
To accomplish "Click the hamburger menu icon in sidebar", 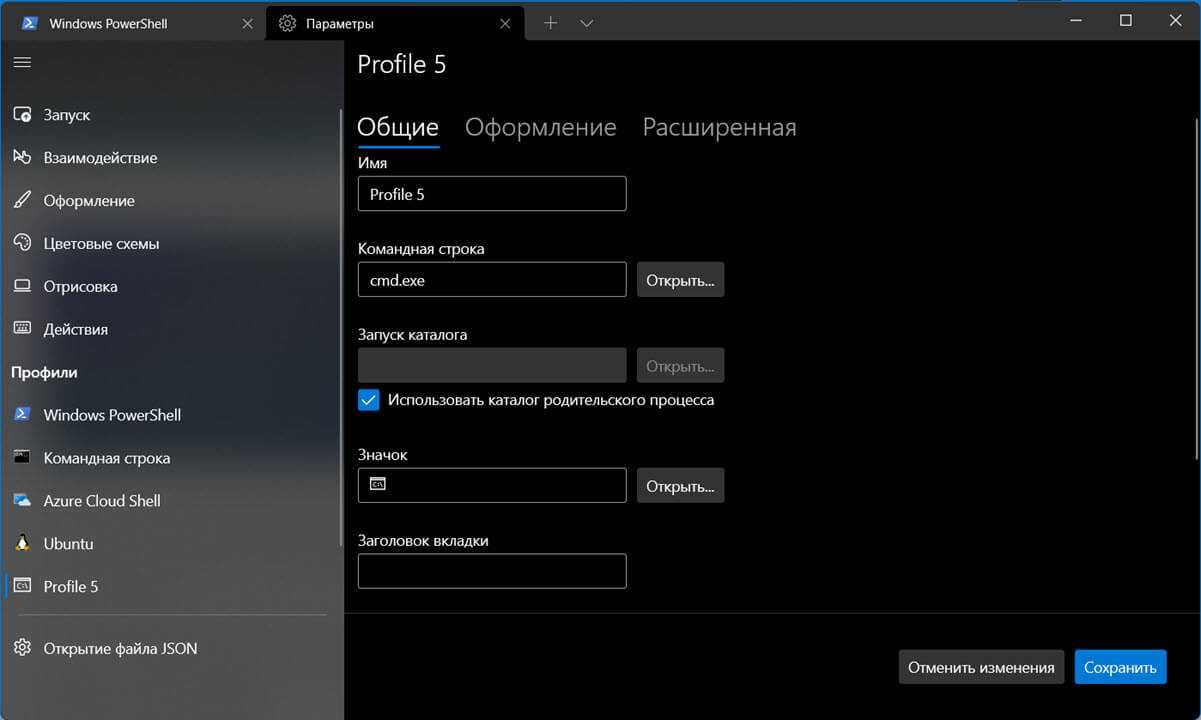I will click(x=22, y=62).
